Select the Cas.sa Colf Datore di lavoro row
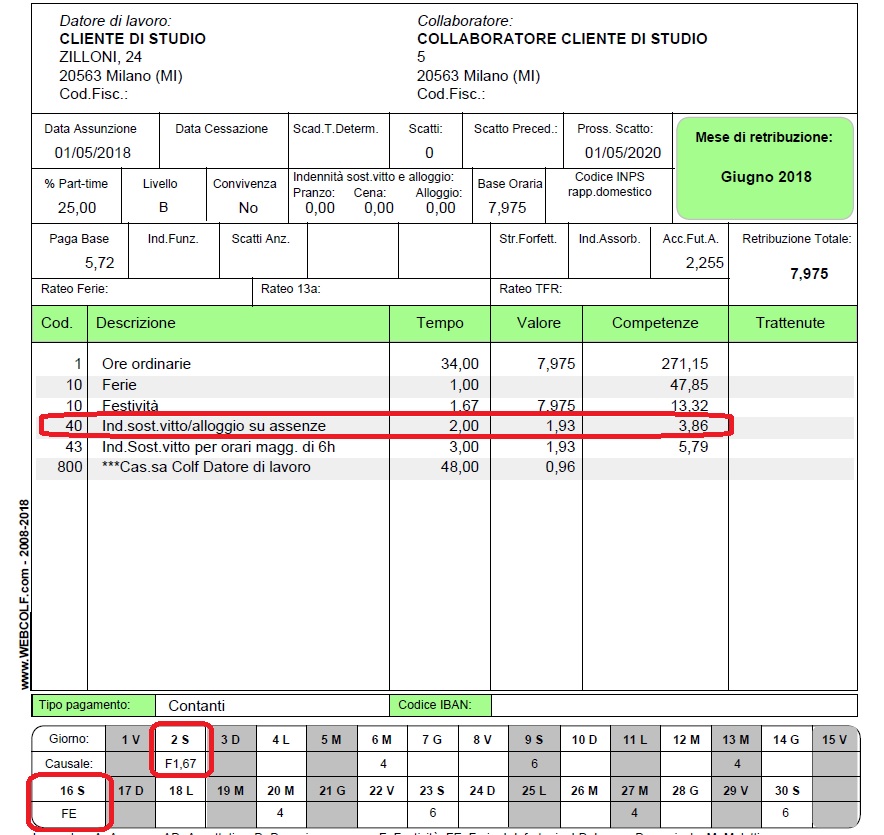This screenshot has width=884, height=835. pyautogui.click(x=206, y=467)
